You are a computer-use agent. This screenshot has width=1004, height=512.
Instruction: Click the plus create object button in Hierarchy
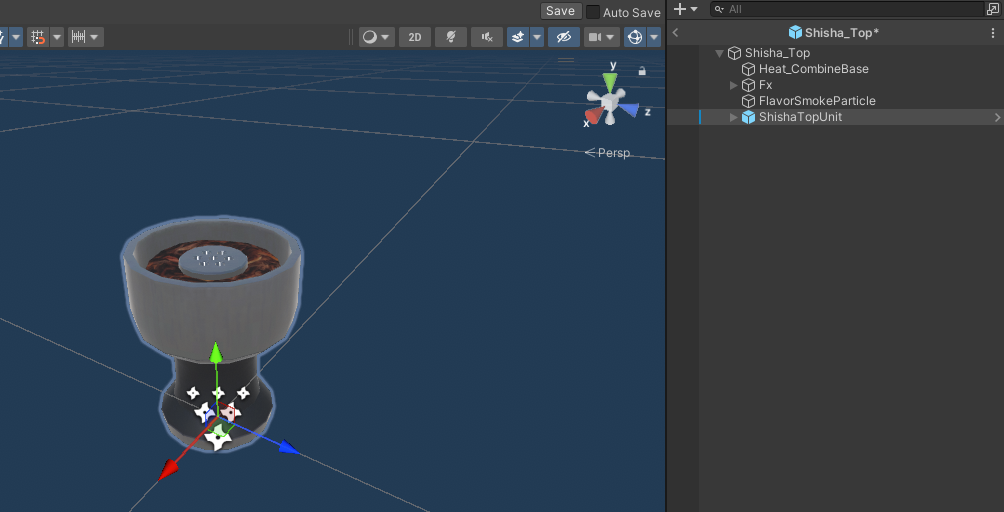pos(680,9)
